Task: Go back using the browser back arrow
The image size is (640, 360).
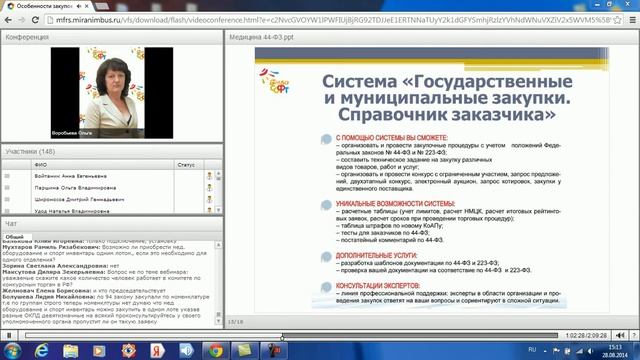Action: pos(8,20)
